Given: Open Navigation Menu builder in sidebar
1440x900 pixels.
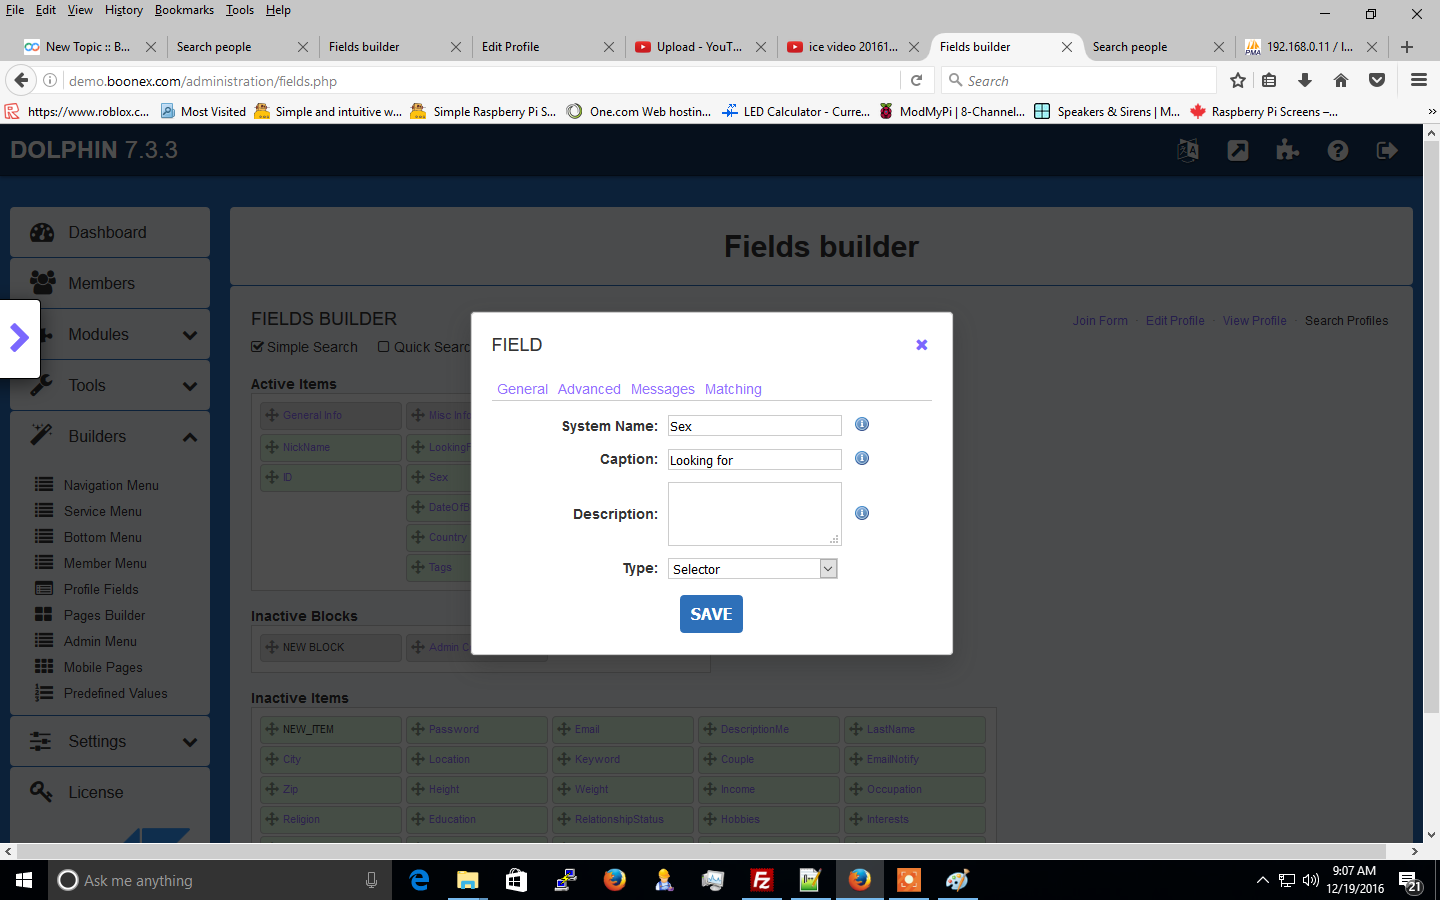Looking at the screenshot, I should click(x=111, y=485).
